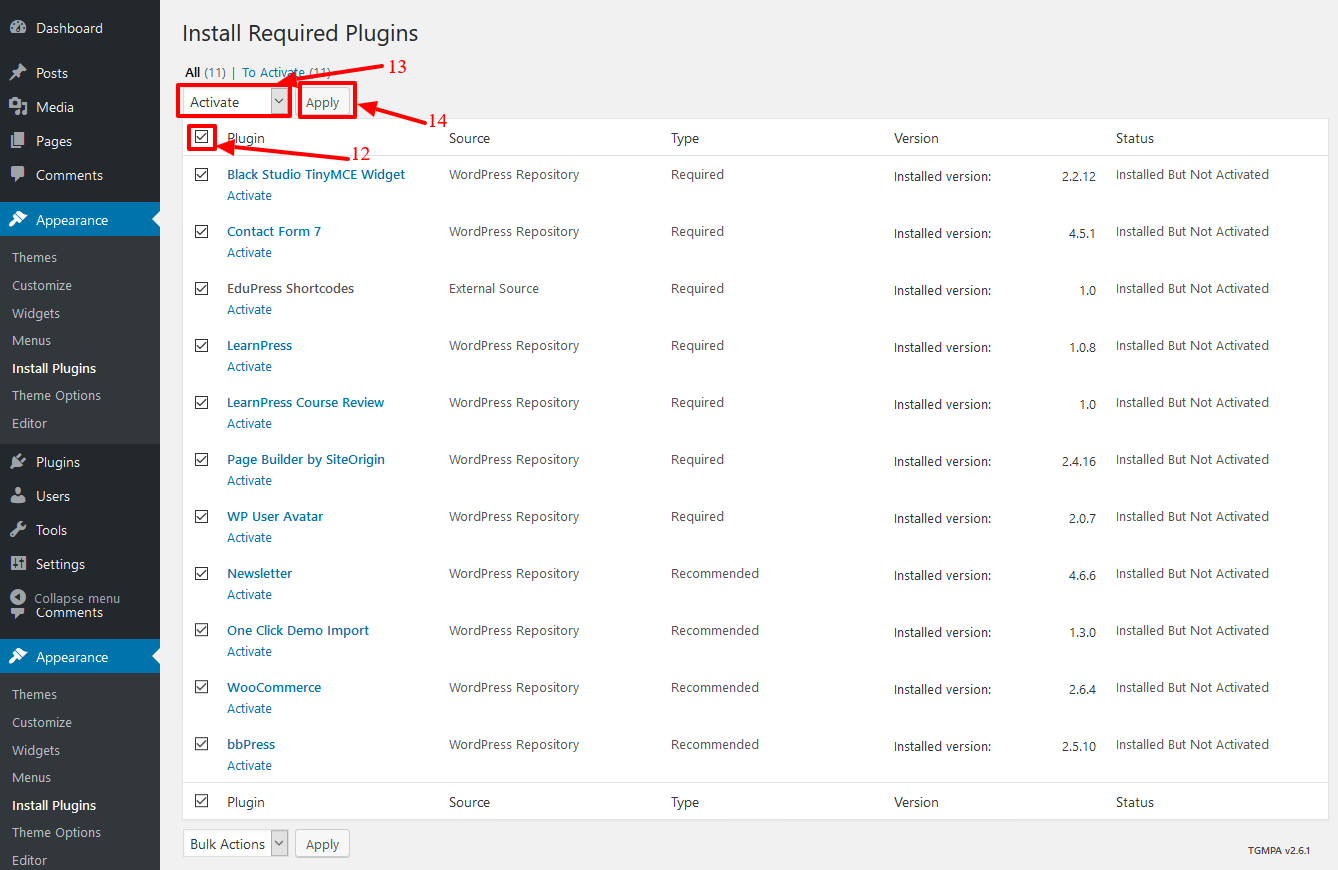This screenshot has height=870, width=1338.
Task: Click the External Source cell for EduPress
Action: (494, 288)
